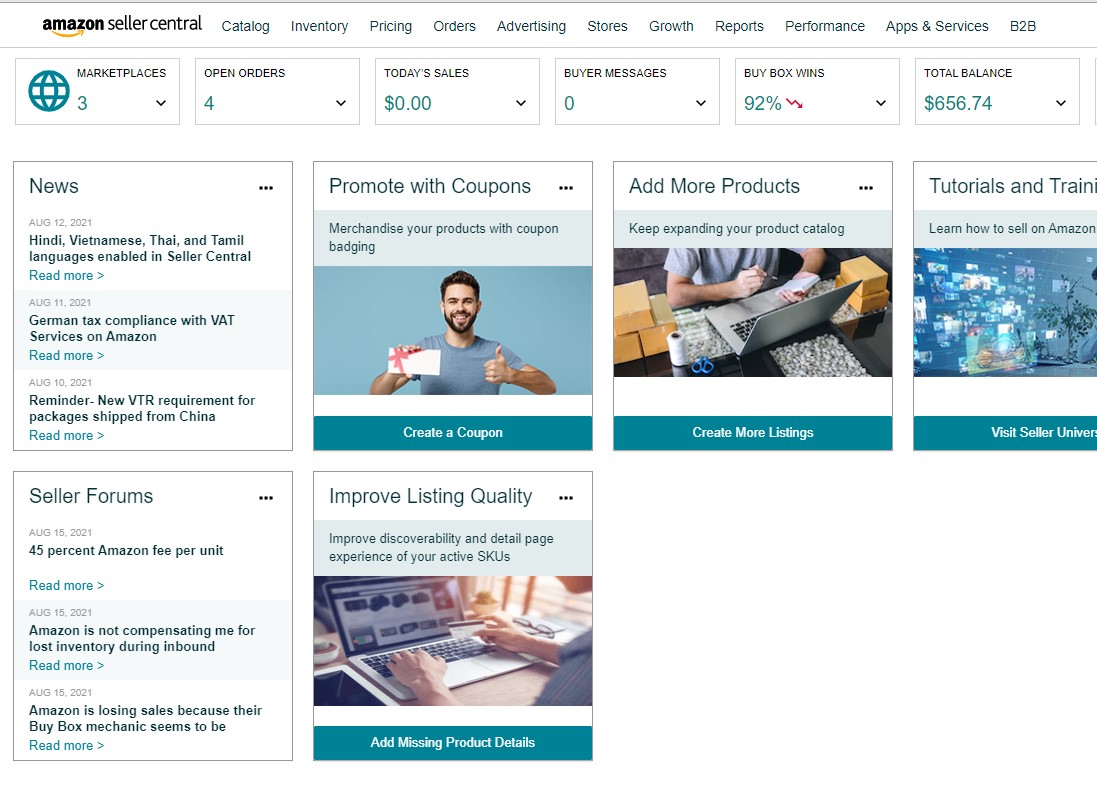Click the Add More Products heading
Screen dimensions: 1097x808
click(x=714, y=186)
